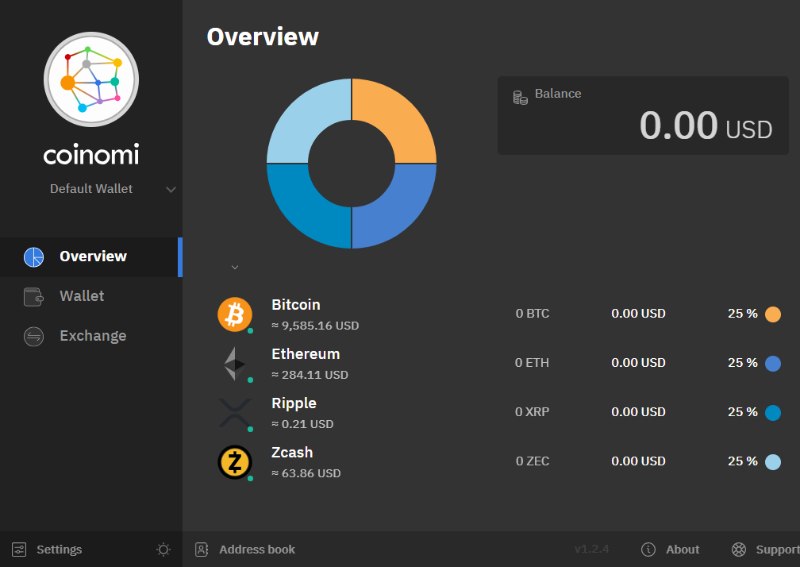The height and width of the screenshot is (567, 800).
Task: Select the Bitcoin name label
Action: tap(296, 305)
